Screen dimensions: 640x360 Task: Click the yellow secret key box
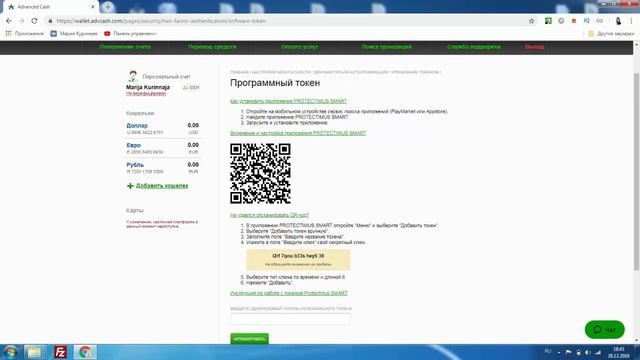pos(298,260)
